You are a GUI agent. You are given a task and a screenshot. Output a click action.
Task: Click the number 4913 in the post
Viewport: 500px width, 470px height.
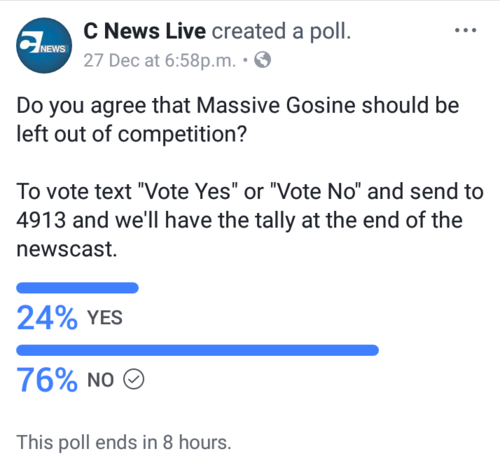[41, 220]
